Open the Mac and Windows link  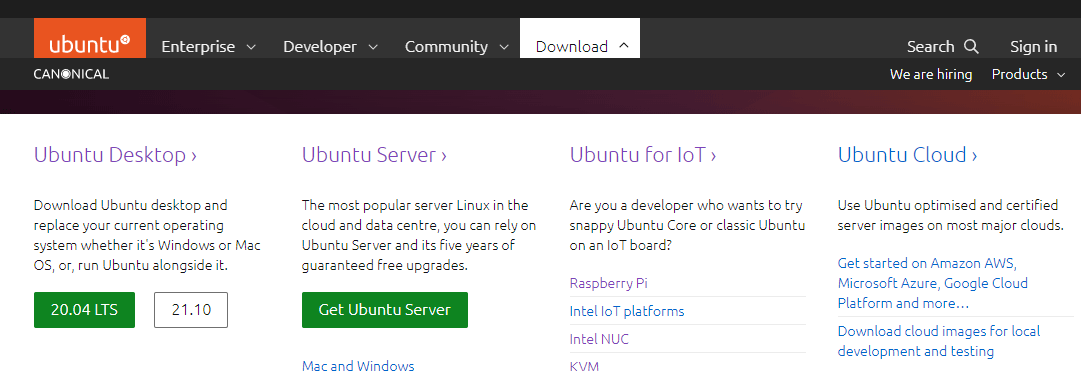(358, 365)
